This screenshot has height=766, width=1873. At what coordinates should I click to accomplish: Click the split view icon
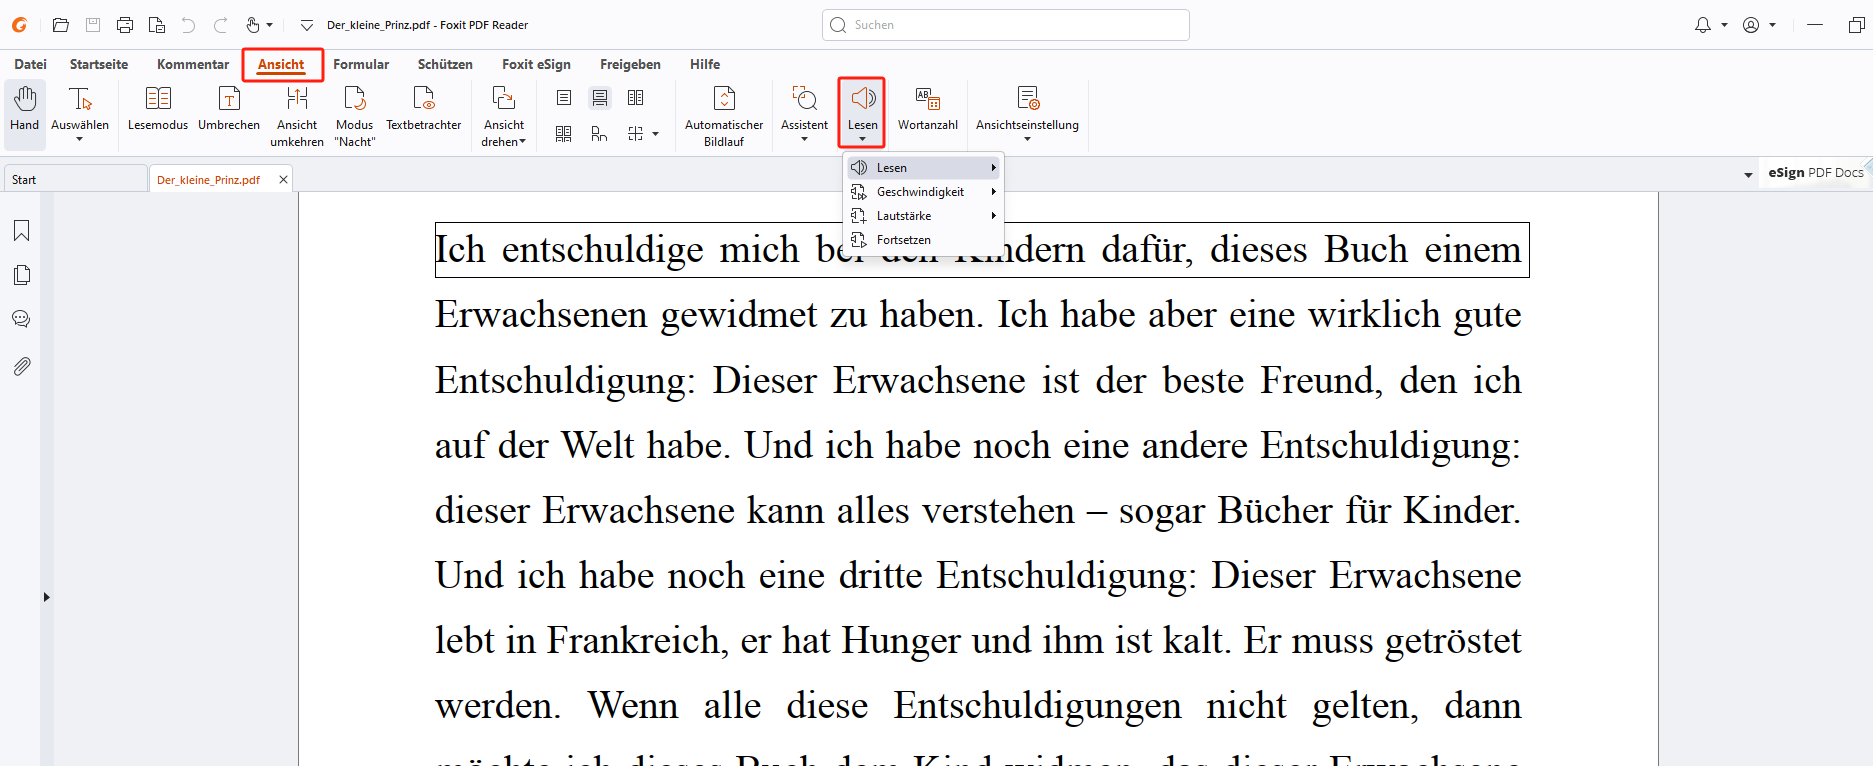tap(636, 134)
